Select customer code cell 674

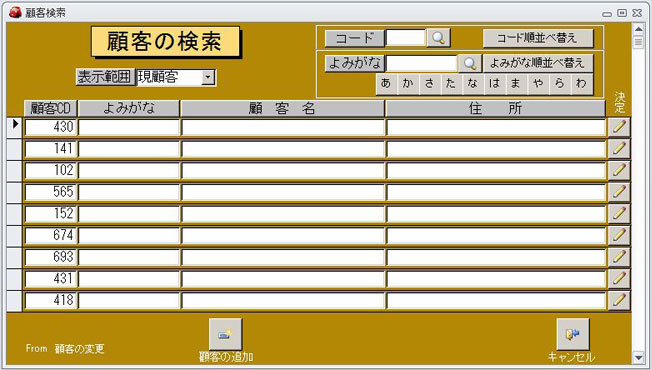pos(51,235)
